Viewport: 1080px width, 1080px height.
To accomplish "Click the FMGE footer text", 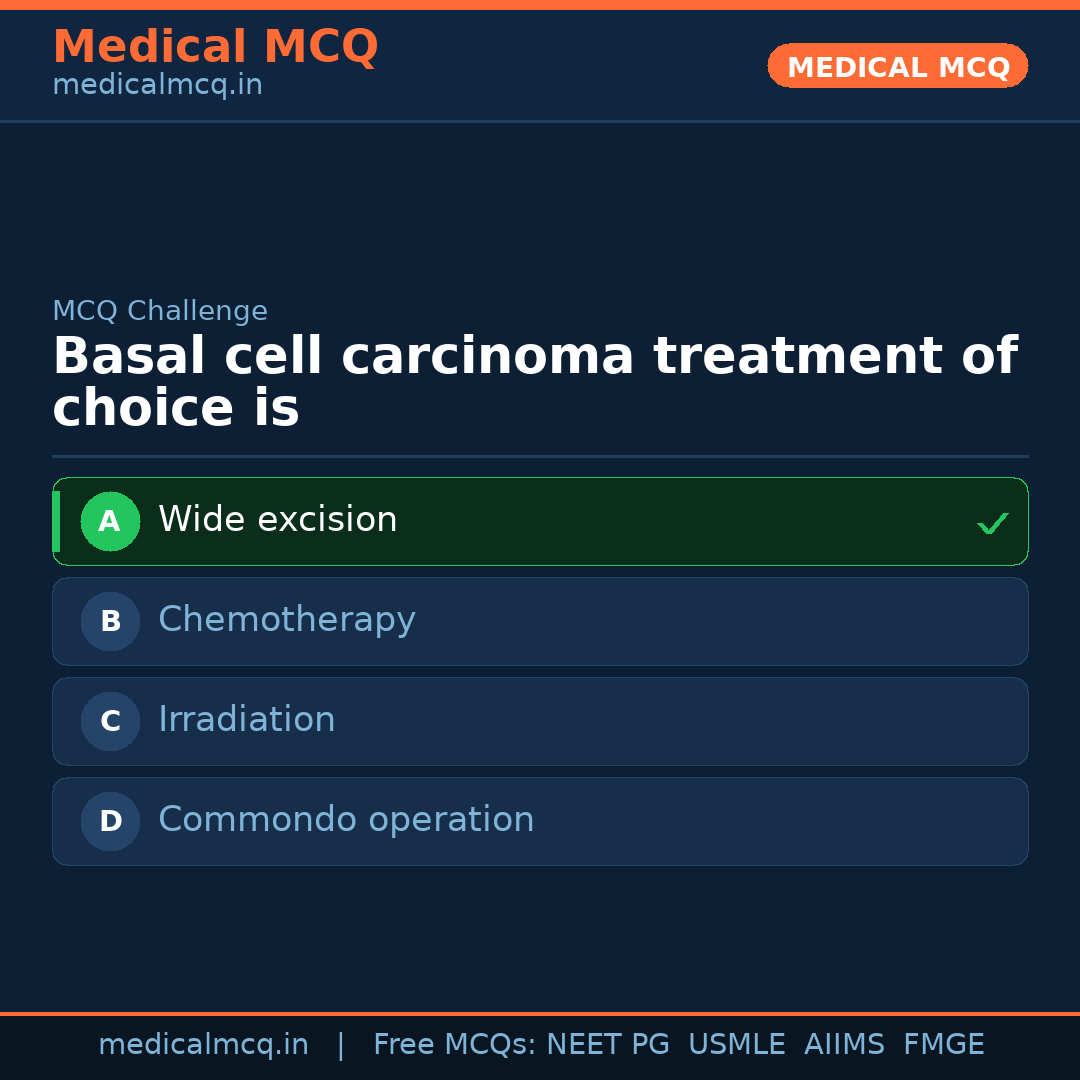I will [943, 1045].
